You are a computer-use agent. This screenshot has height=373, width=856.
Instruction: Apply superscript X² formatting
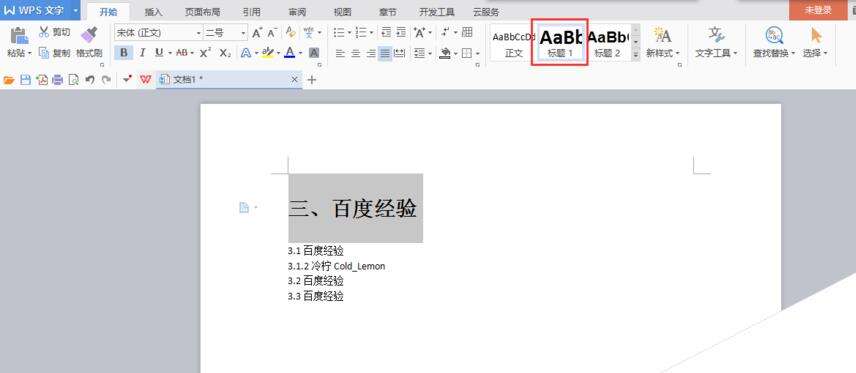205,53
